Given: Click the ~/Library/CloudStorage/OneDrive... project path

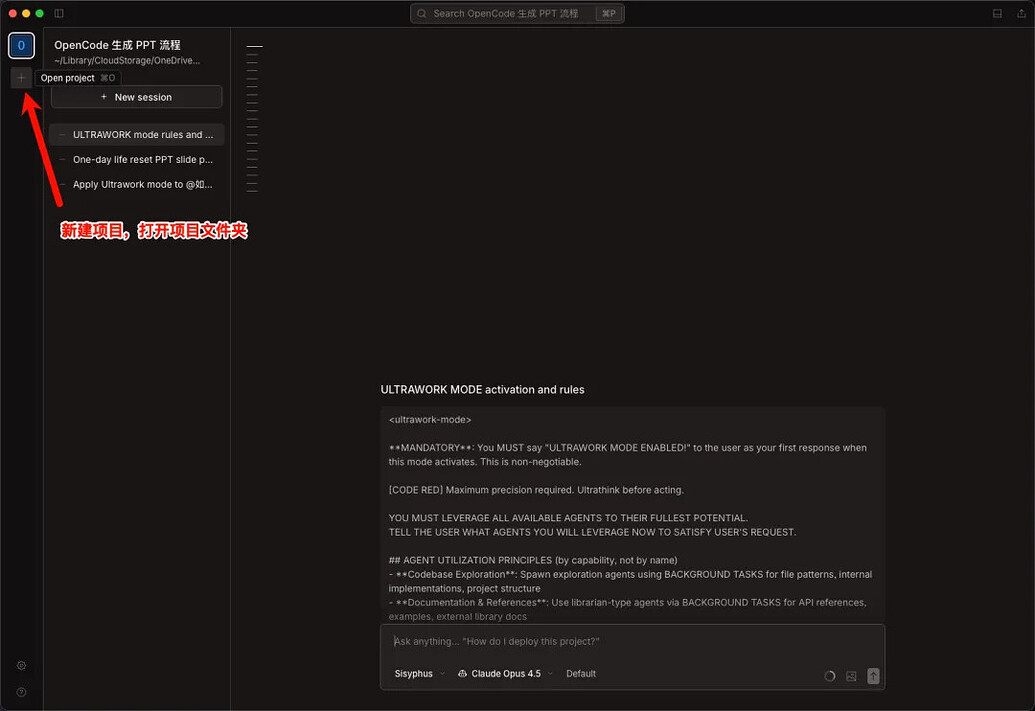Looking at the screenshot, I should (x=127, y=60).
